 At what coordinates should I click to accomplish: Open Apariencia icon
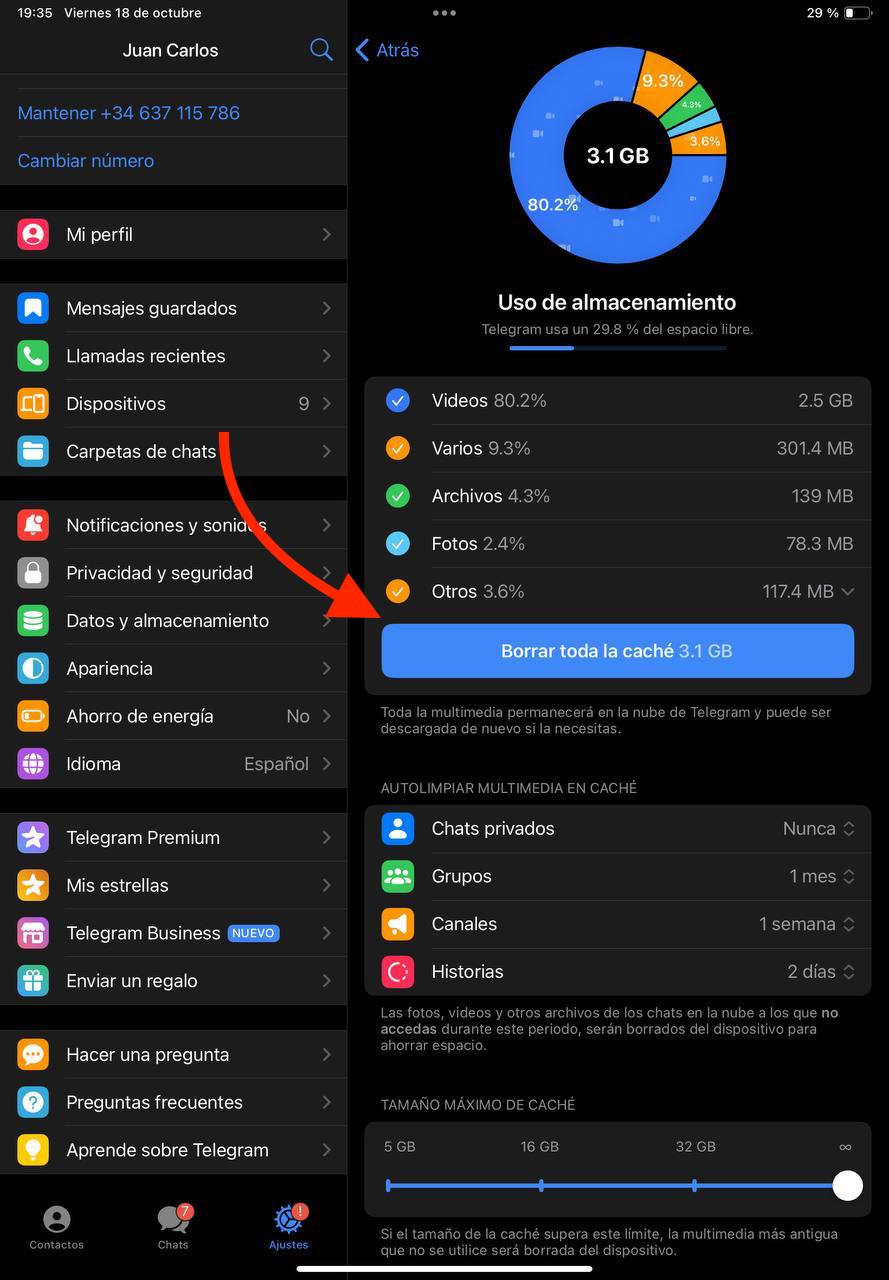[33, 668]
